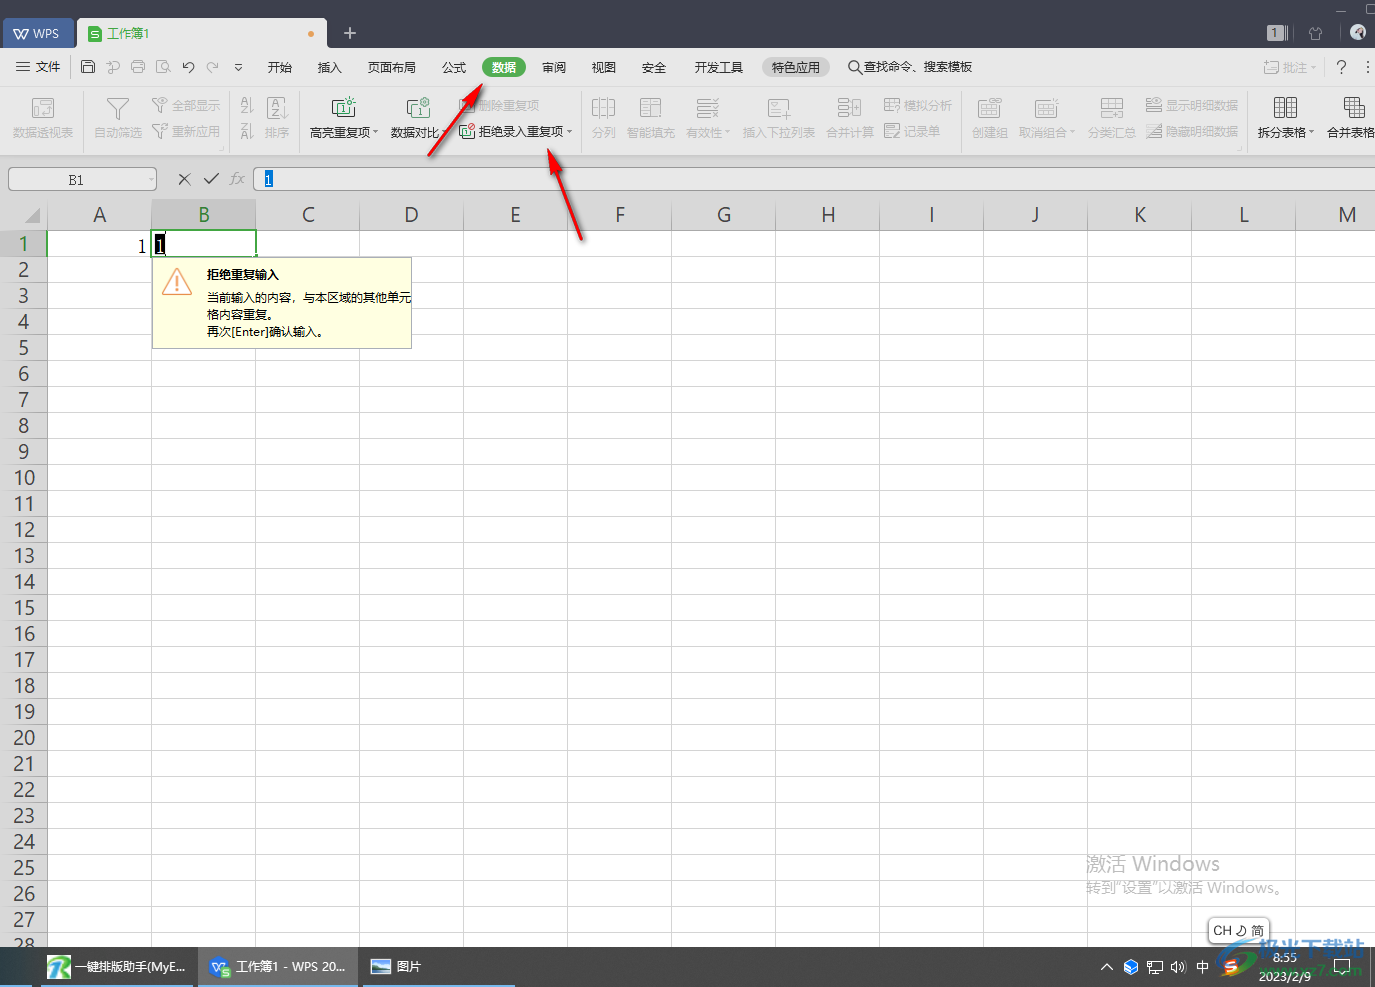The image size is (1375, 987).
Task: Open the 页面布局 tab
Action: [x=391, y=67]
